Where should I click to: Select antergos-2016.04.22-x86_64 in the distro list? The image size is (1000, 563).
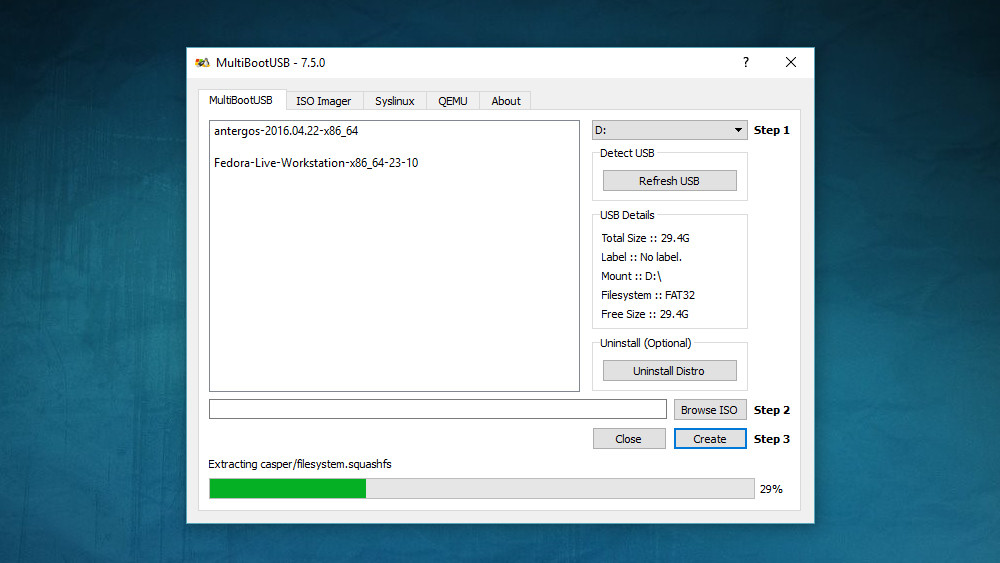point(286,131)
